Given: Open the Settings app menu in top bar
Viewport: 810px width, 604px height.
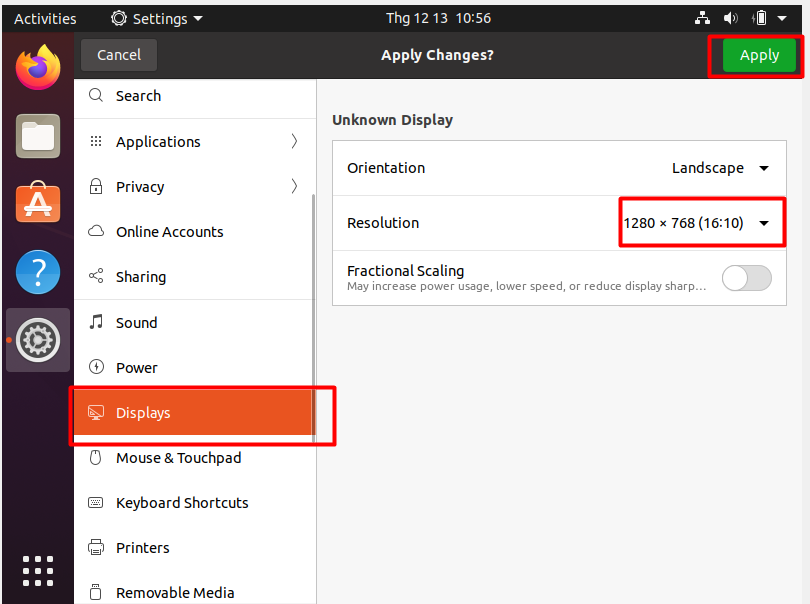Looking at the screenshot, I should 157,18.
